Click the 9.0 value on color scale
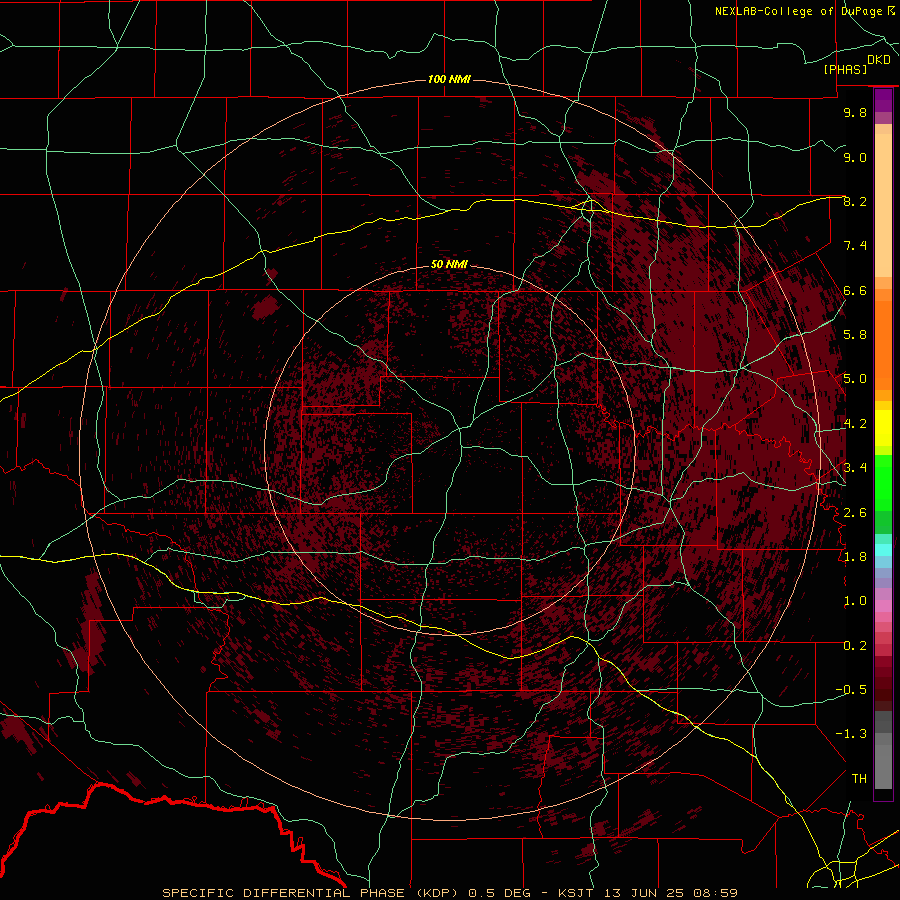This screenshot has width=900, height=900. tap(855, 157)
